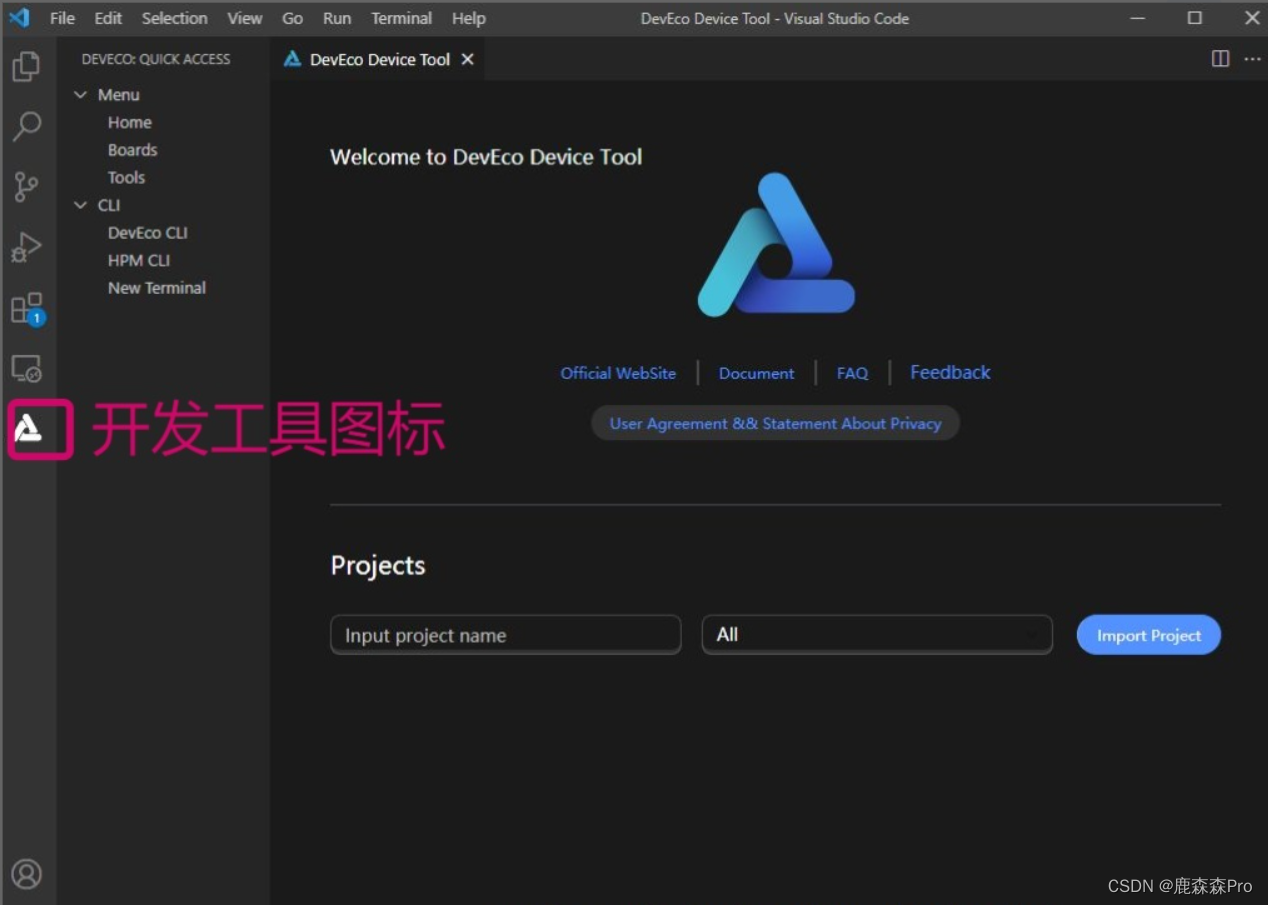Open editor More Actions ellipsis
1268x905 pixels.
pos(1252,59)
